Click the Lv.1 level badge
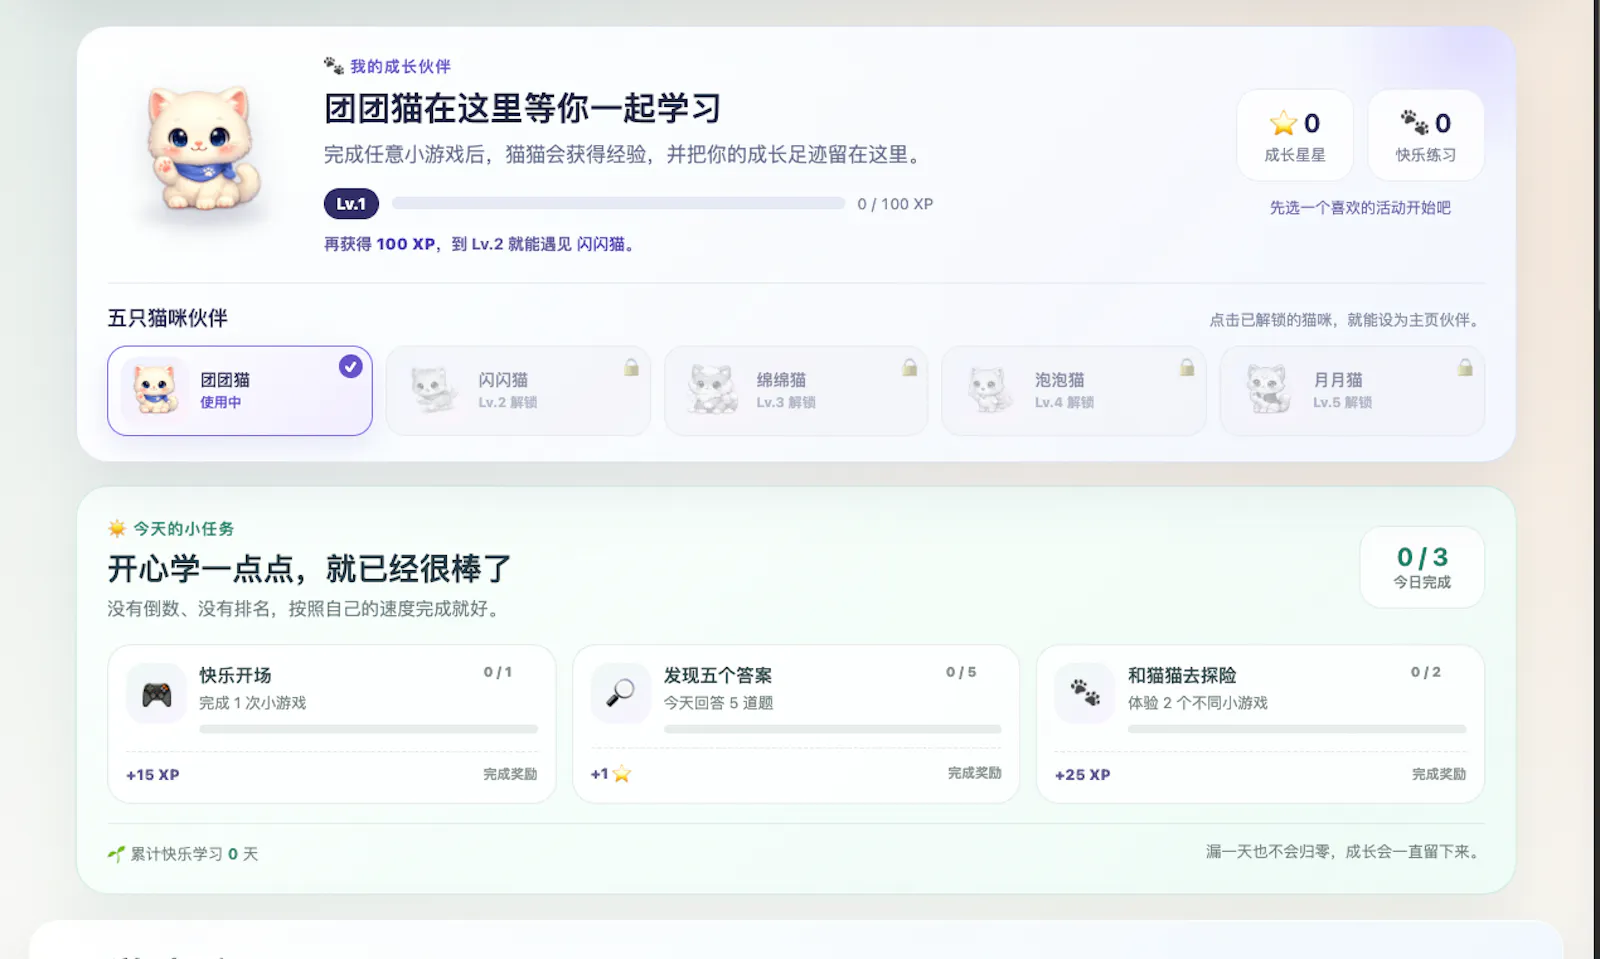 click(351, 204)
